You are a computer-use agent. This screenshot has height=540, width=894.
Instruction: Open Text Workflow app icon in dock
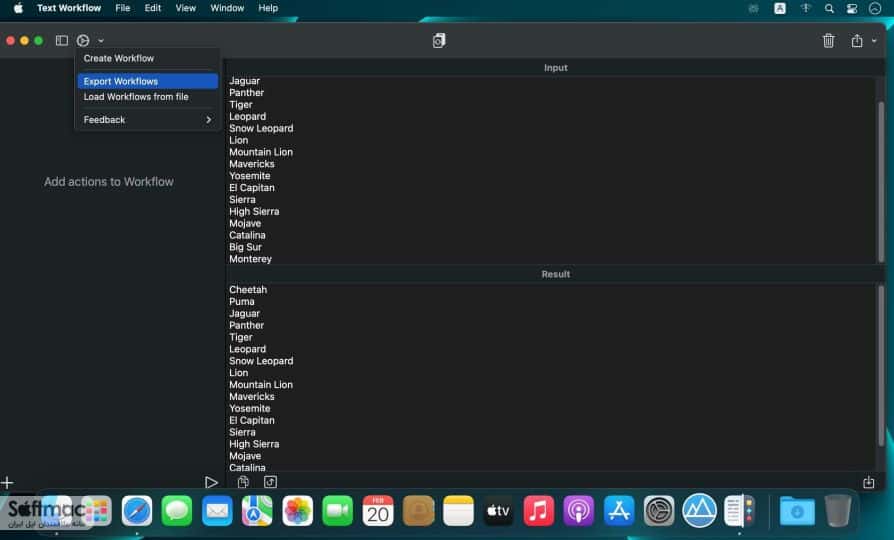pyautogui.click(x=740, y=510)
